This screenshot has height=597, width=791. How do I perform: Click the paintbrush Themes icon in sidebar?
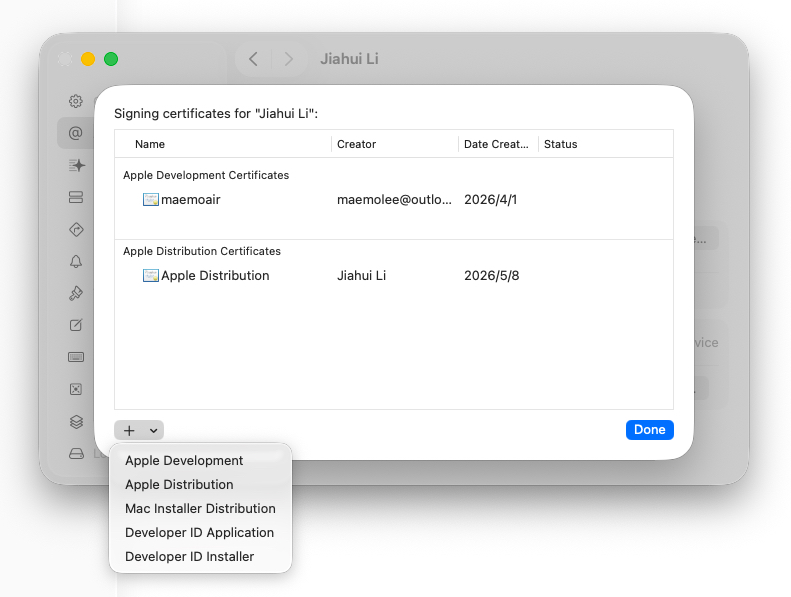point(76,293)
